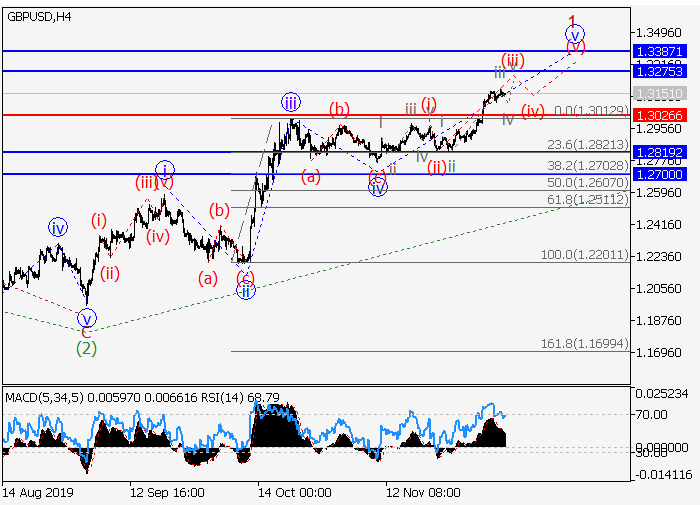Select the red wave 1 label at top
700x505 pixels.
pos(572,20)
